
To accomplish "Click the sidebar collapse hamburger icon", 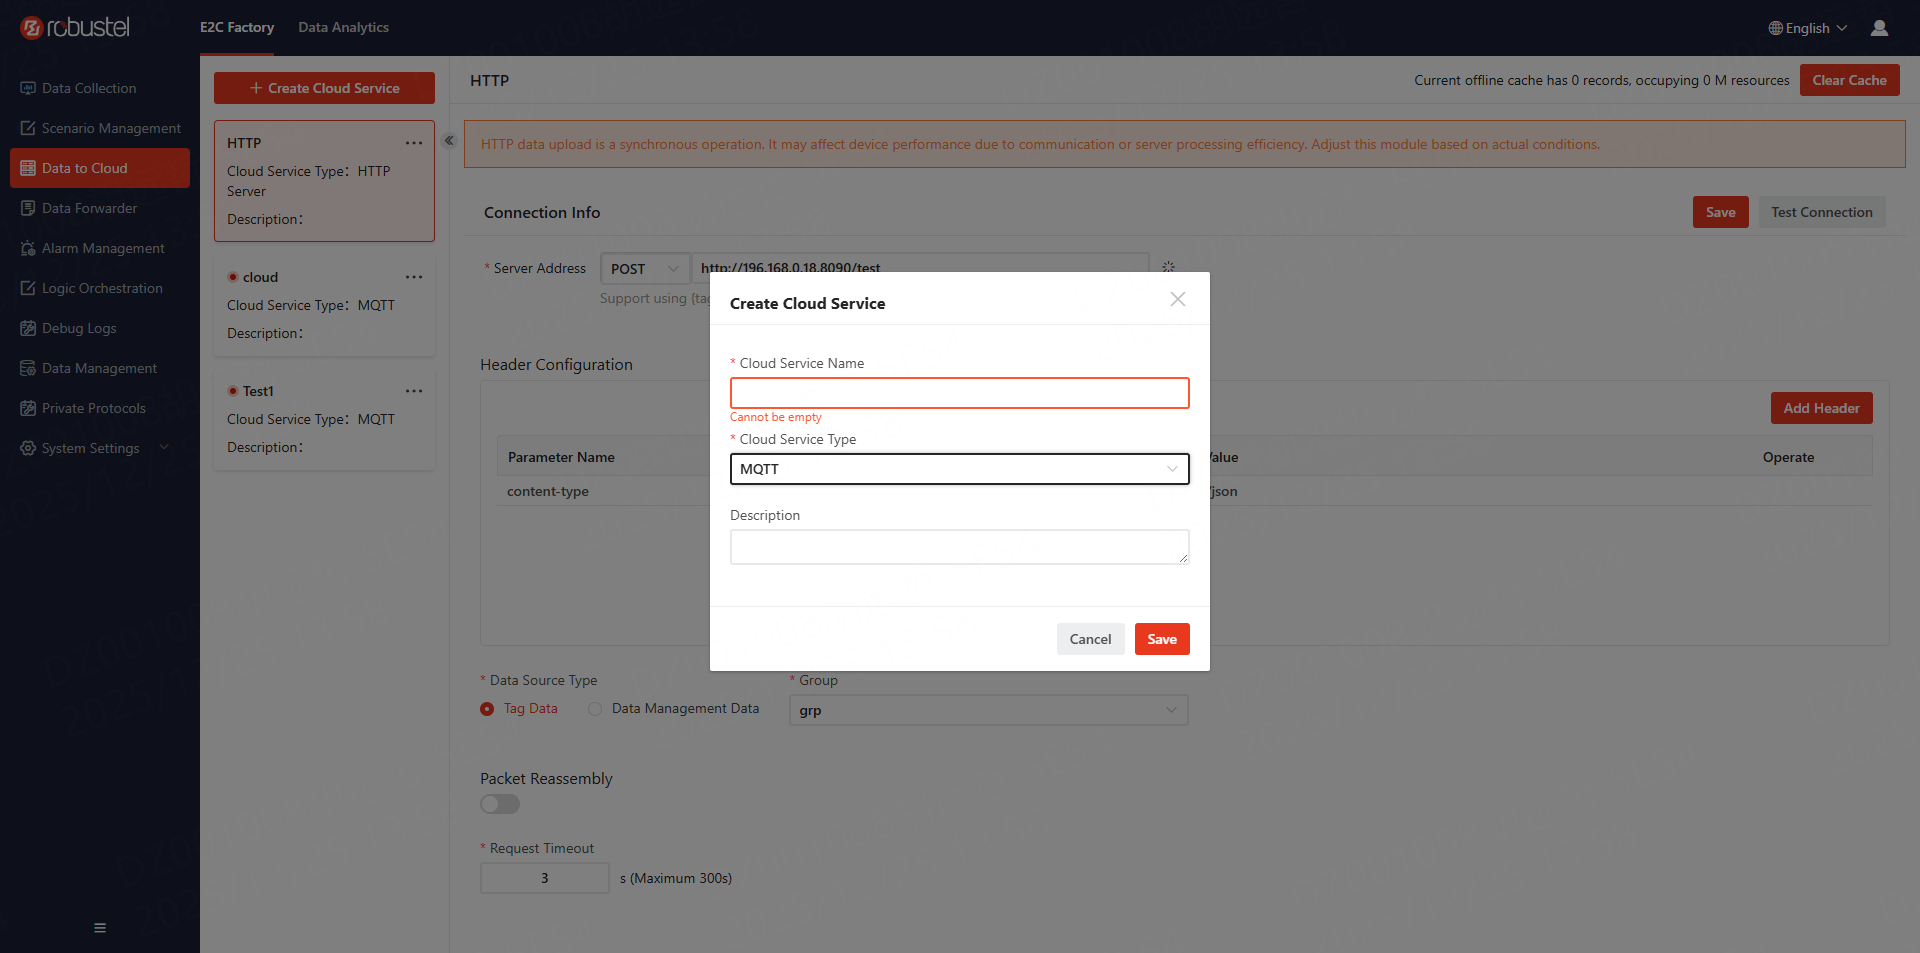I will 100,928.
